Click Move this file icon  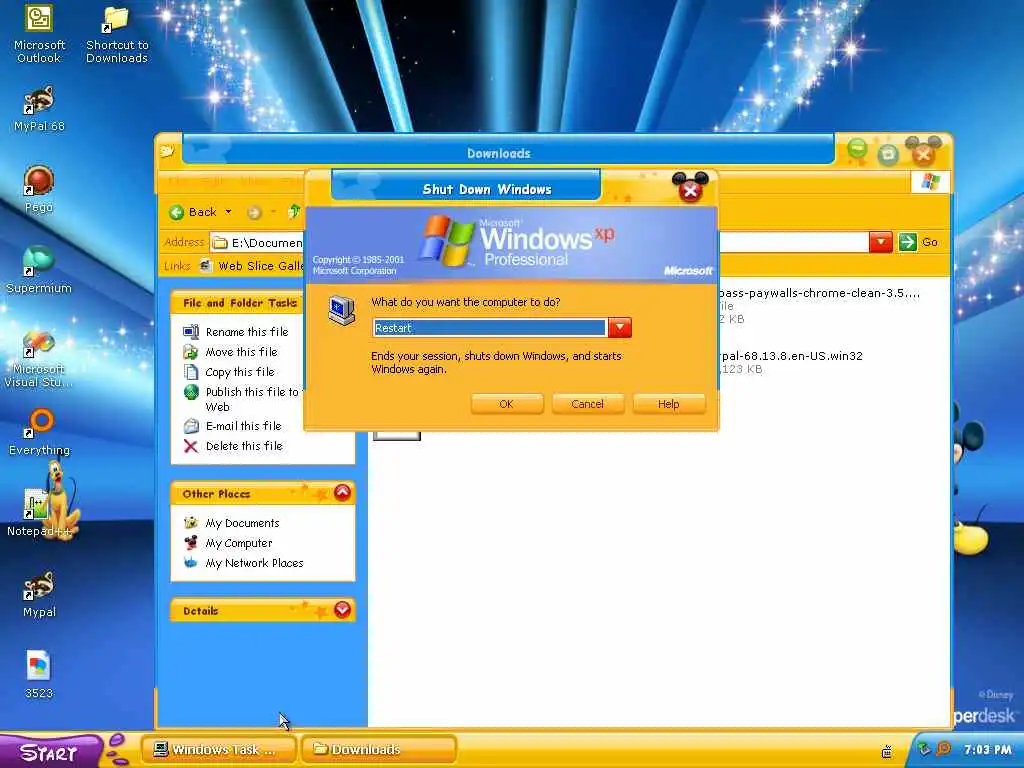191,352
